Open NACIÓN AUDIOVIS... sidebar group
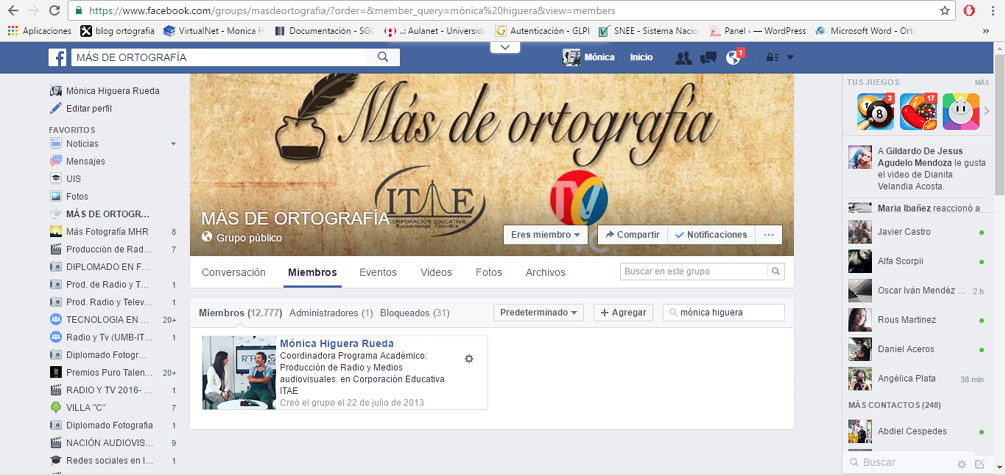The width and height of the screenshot is (1005, 475). (110, 443)
